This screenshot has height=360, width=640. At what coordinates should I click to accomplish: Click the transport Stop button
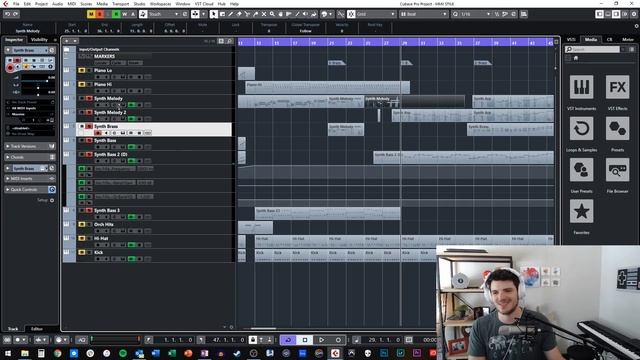(x=305, y=340)
